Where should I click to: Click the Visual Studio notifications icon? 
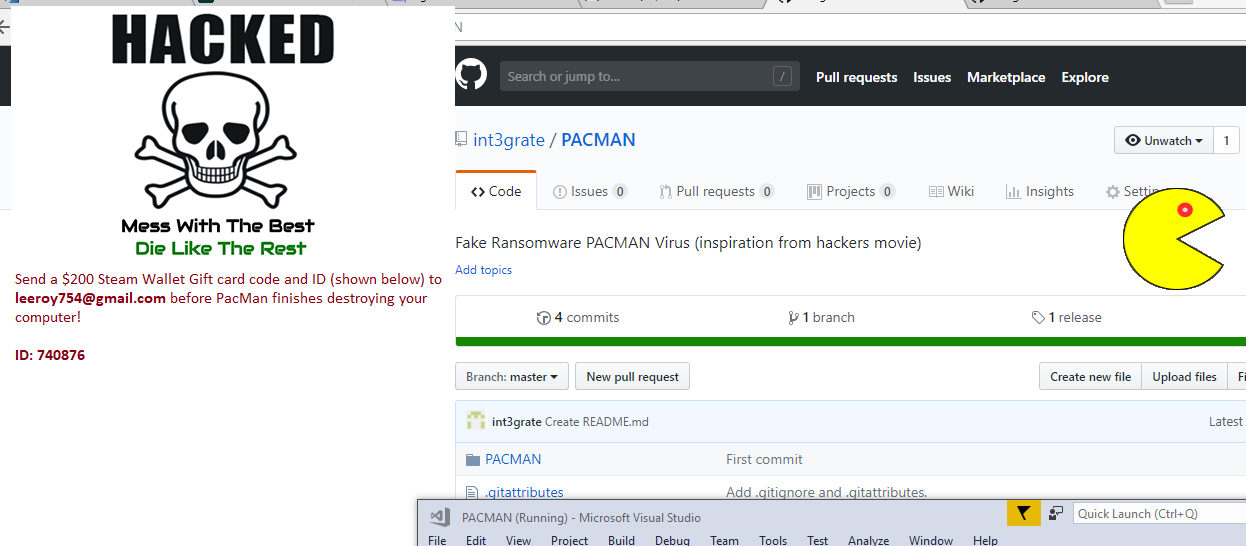pyautogui.click(x=1056, y=514)
